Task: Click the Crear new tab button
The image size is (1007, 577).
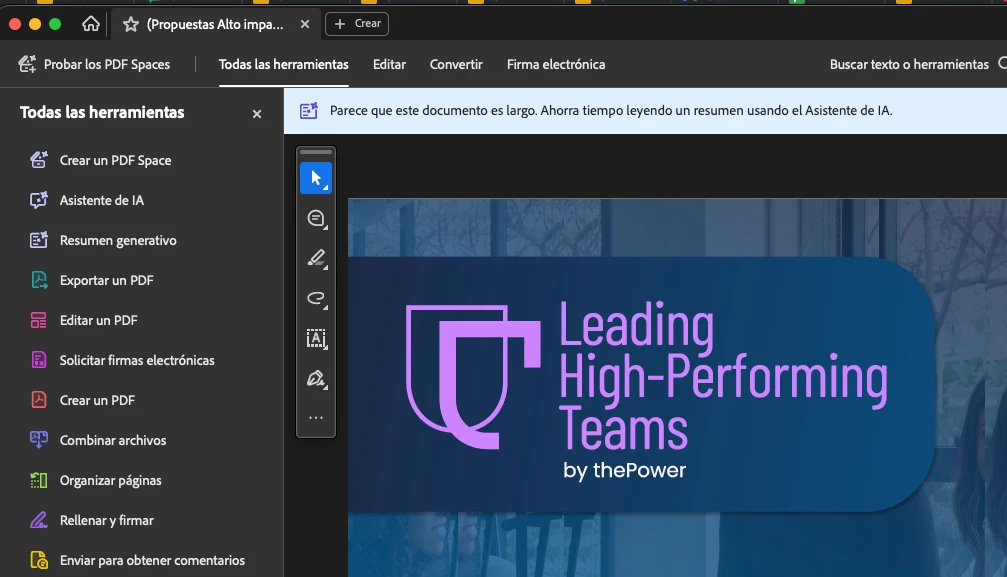Action: (x=357, y=24)
